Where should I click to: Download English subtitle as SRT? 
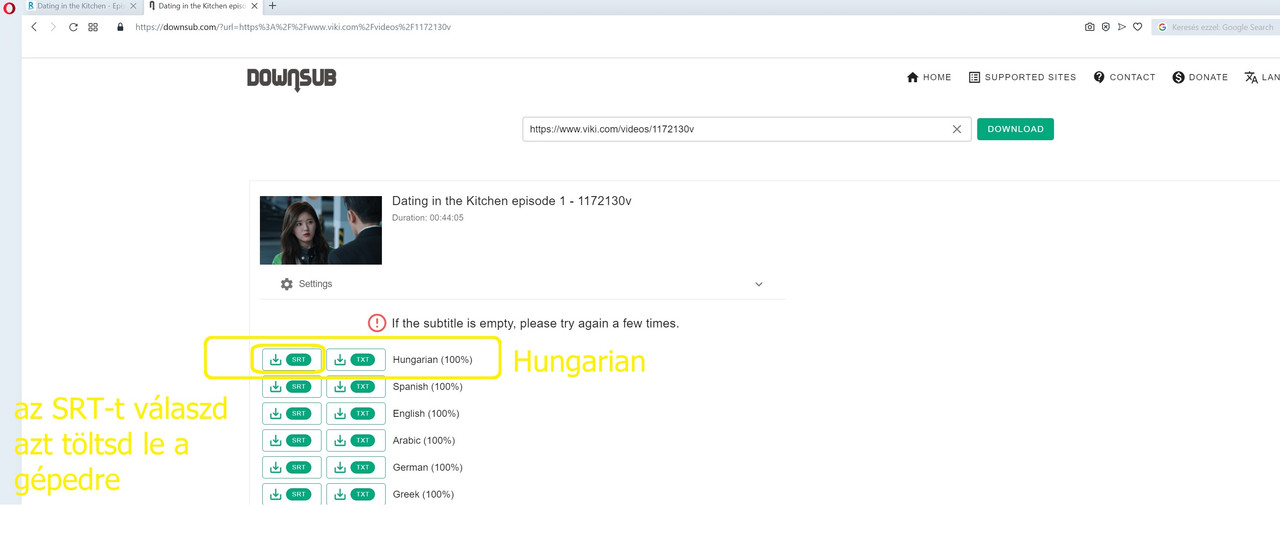click(x=292, y=414)
